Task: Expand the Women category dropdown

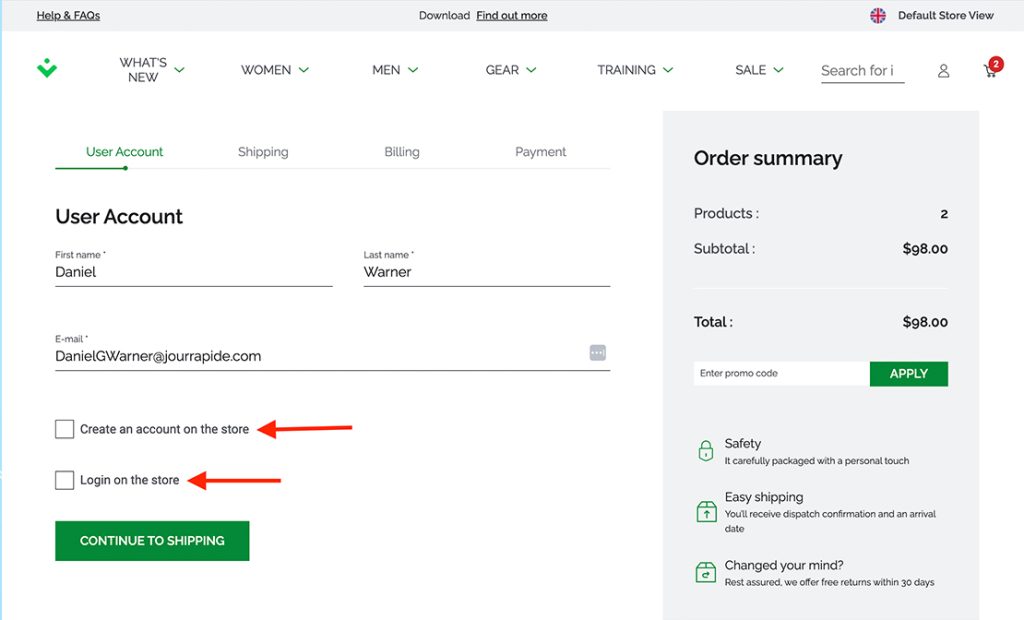Action: [x=275, y=70]
